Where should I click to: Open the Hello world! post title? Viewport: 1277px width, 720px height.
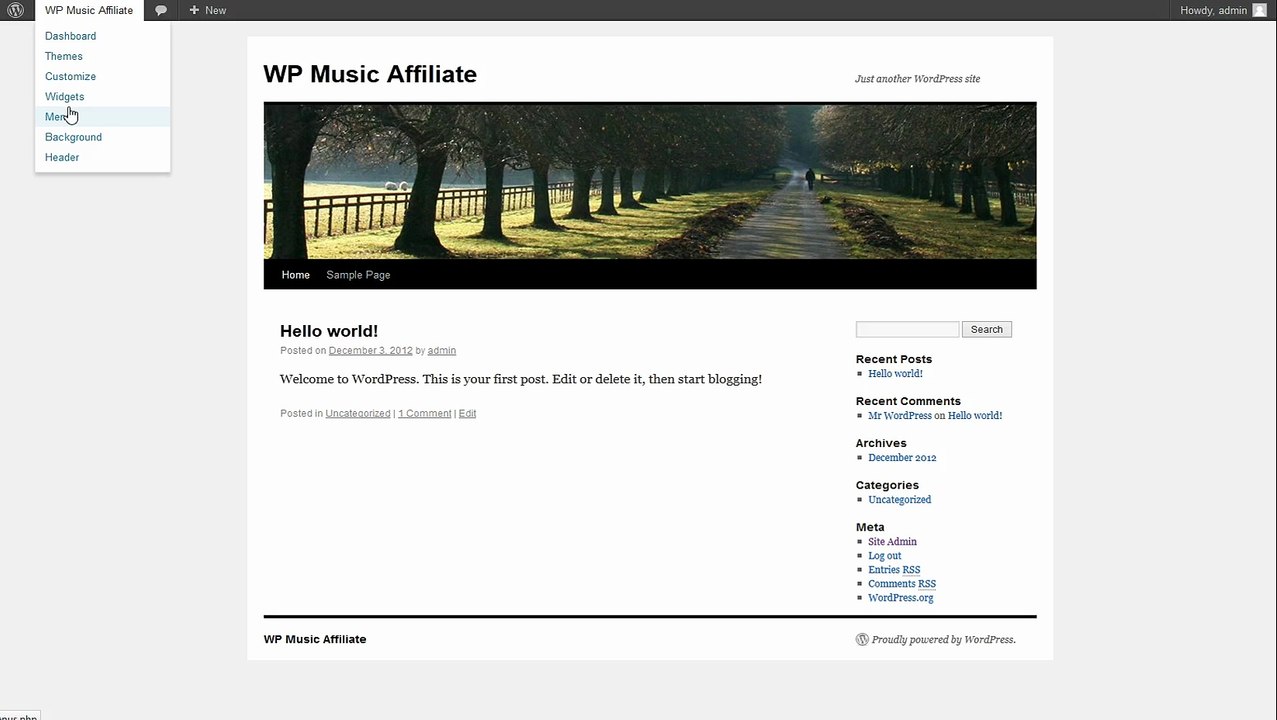tap(329, 331)
